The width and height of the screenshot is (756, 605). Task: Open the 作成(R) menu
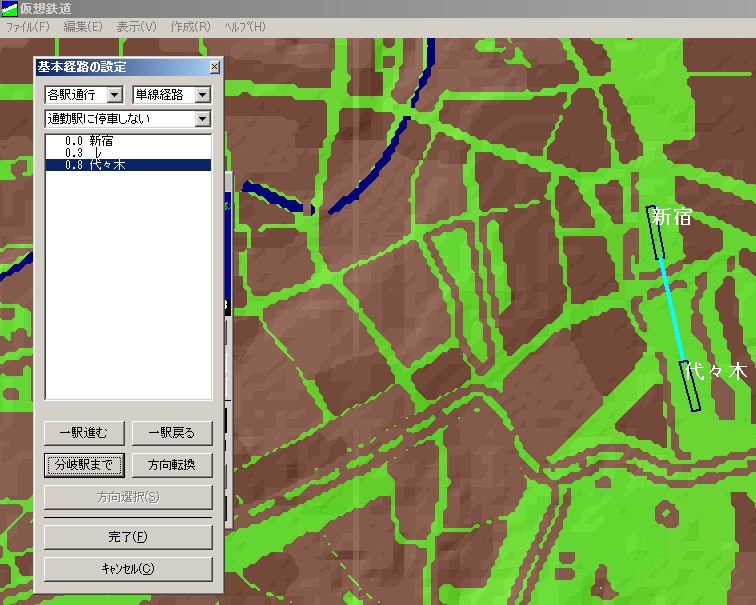point(190,26)
